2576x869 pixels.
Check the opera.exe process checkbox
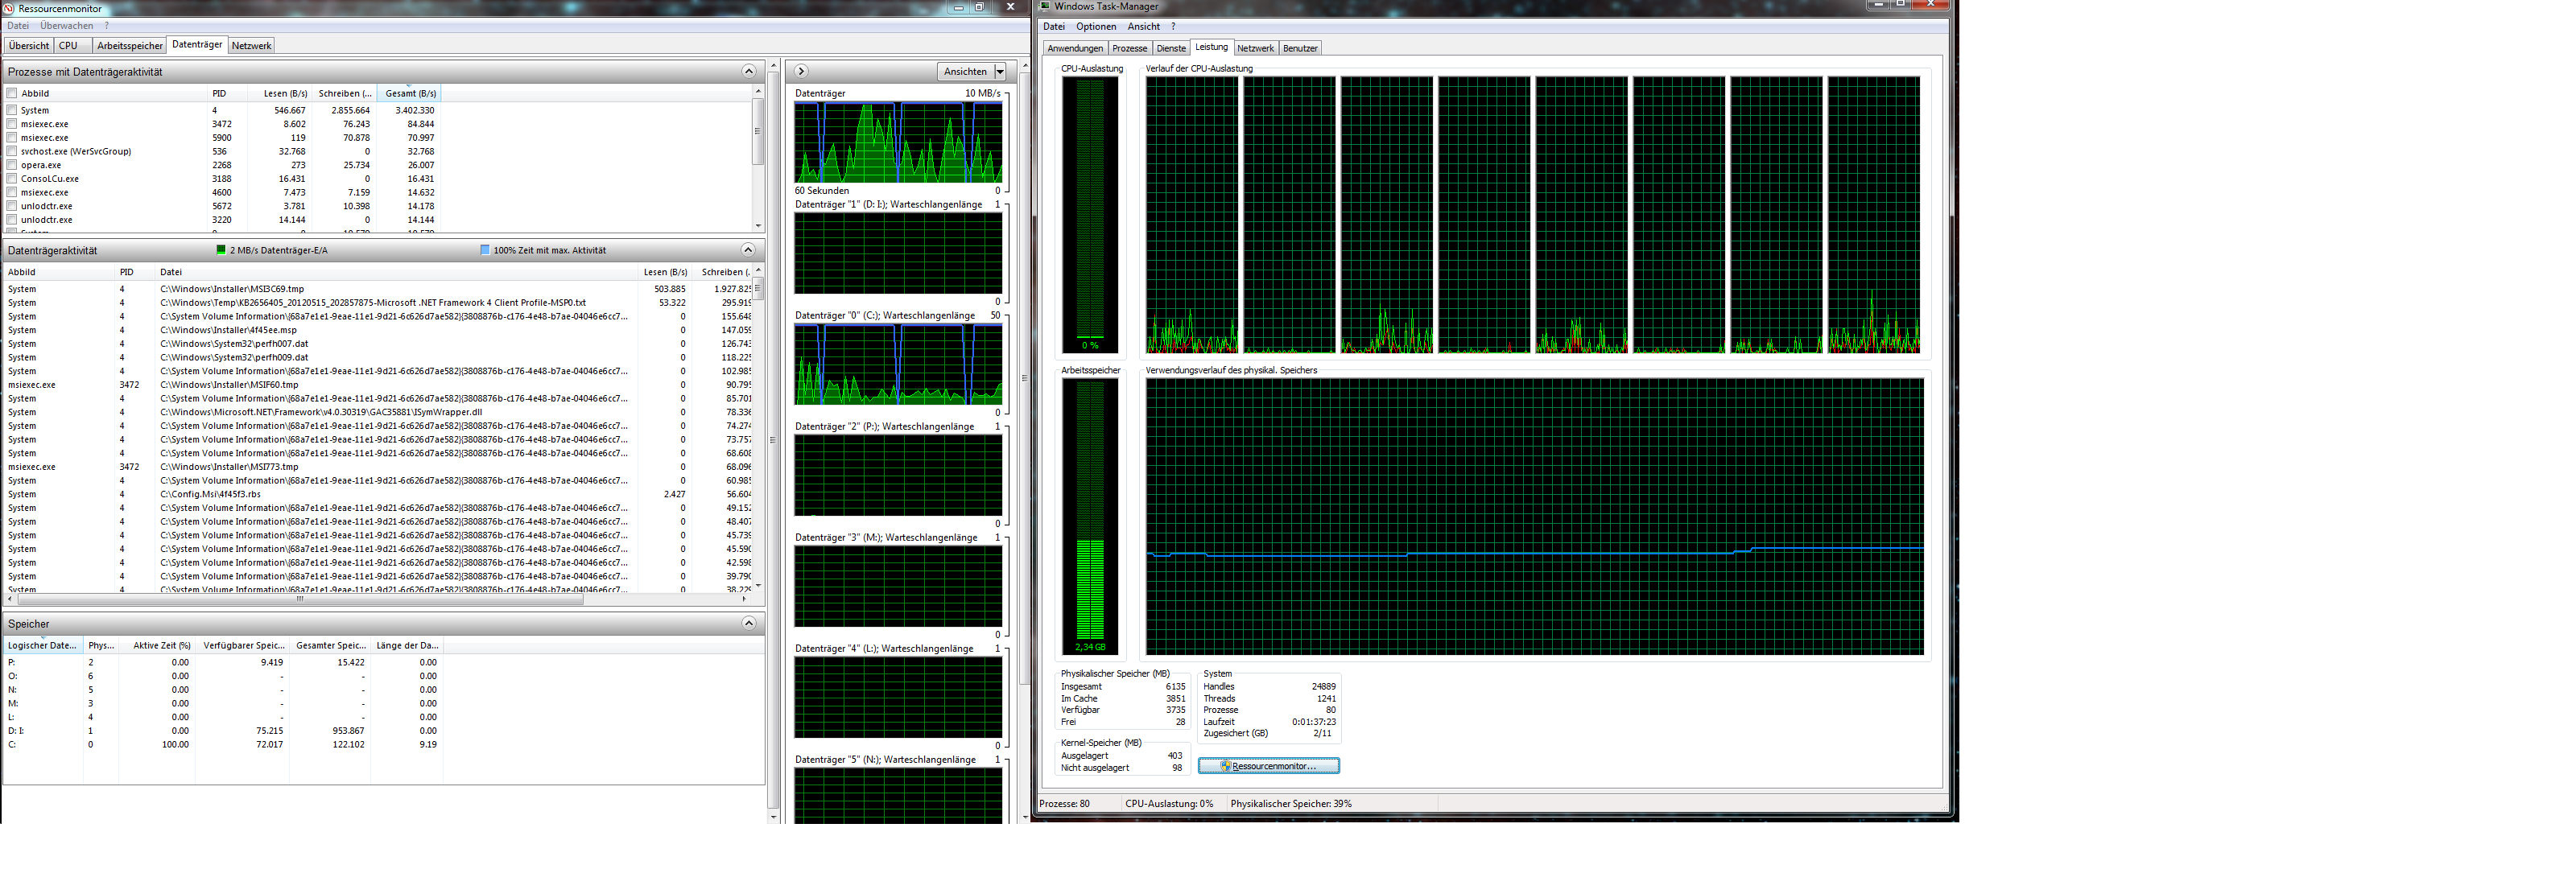pyautogui.click(x=12, y=165)
